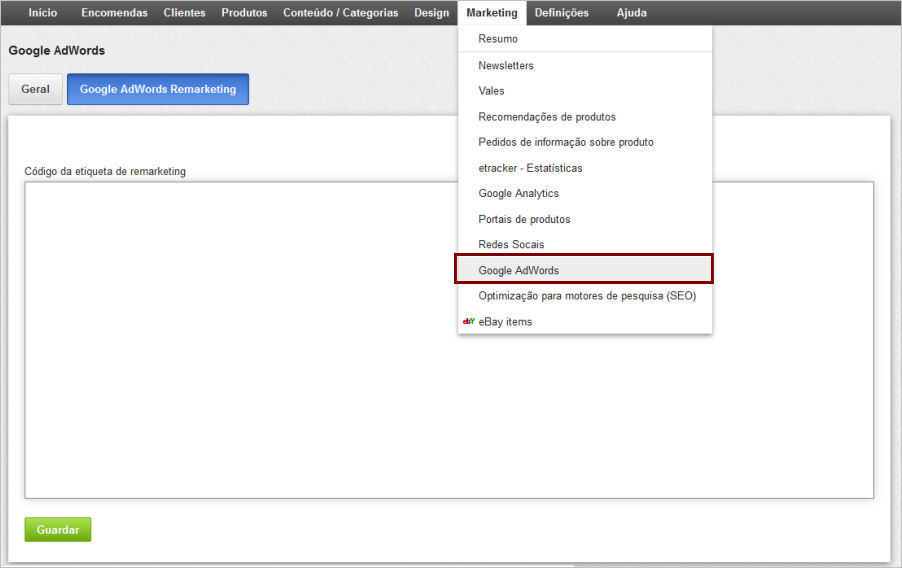Switch to the Geral tab
The height and width of the screenshot is (568, 902).
pyautogui.click(x=36, y=89)
